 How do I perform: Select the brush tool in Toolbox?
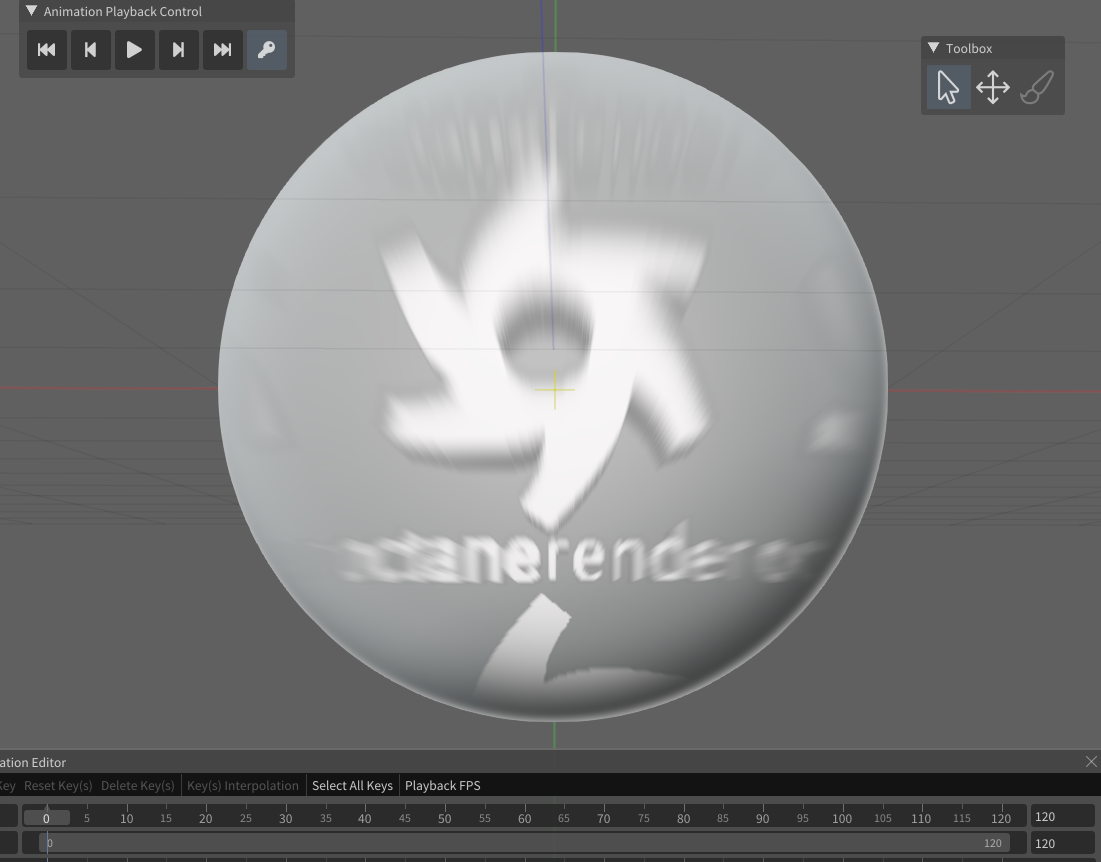[1037, 87]
